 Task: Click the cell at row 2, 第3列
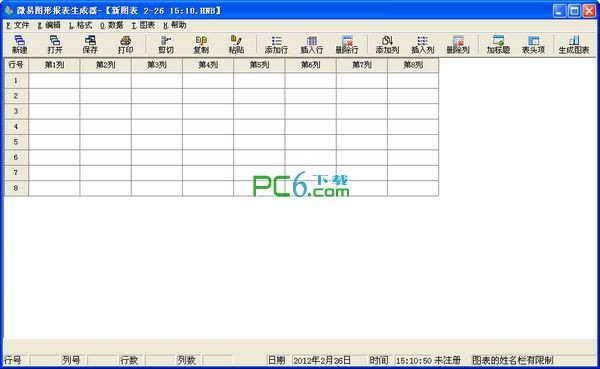click(x=157, y=96)
